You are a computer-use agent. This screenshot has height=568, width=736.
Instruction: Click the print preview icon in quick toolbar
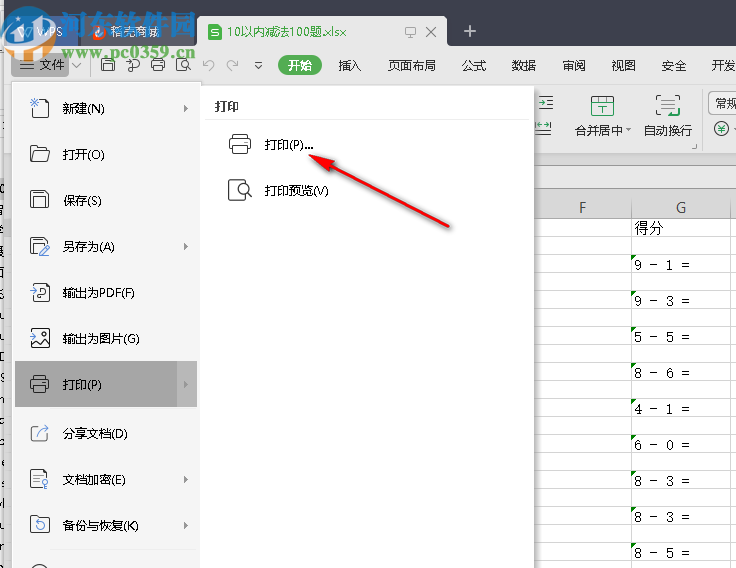[x=183, y=65]
